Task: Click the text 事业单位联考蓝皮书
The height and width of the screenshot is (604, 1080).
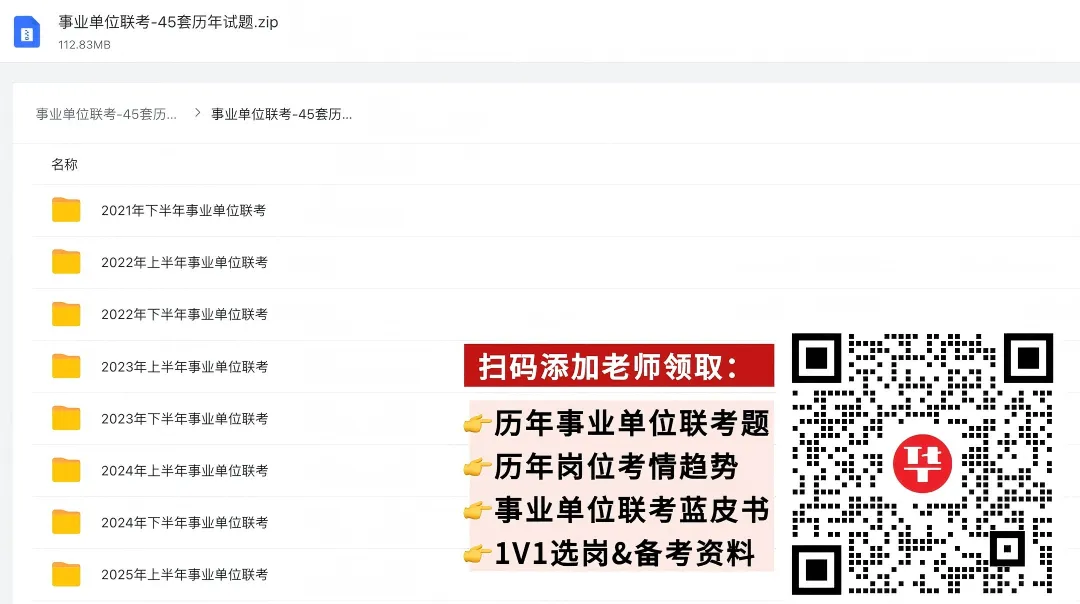Action: point(632,510)
